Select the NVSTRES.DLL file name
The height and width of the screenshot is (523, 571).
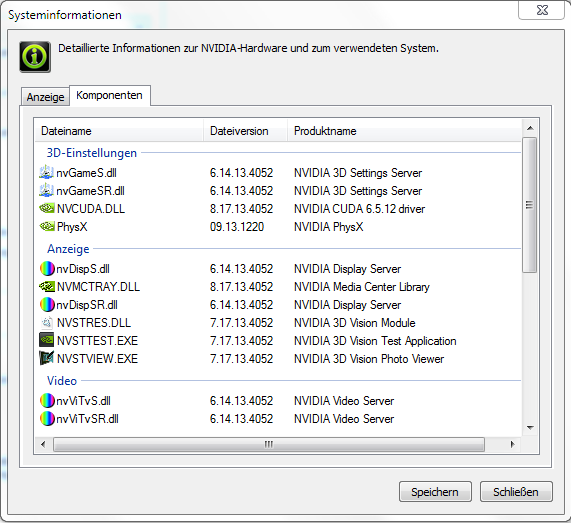94,323
